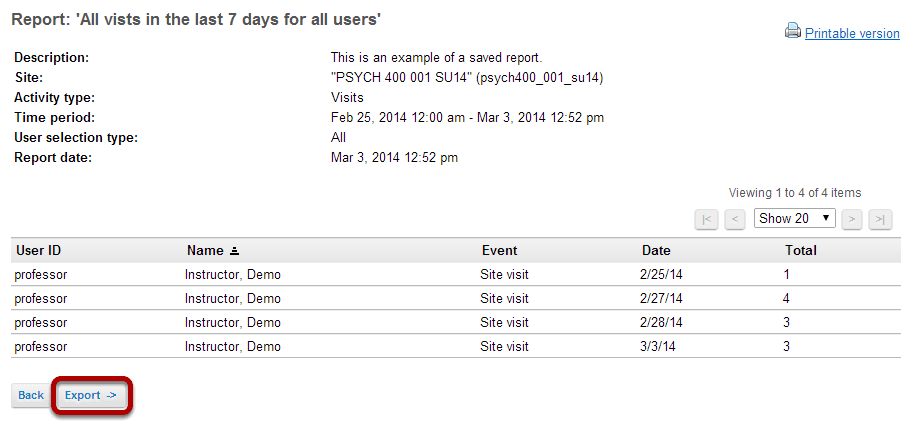Go to the previous page of results
The height and width of the screenshot is (428, 913).
[x=735, y=220]
